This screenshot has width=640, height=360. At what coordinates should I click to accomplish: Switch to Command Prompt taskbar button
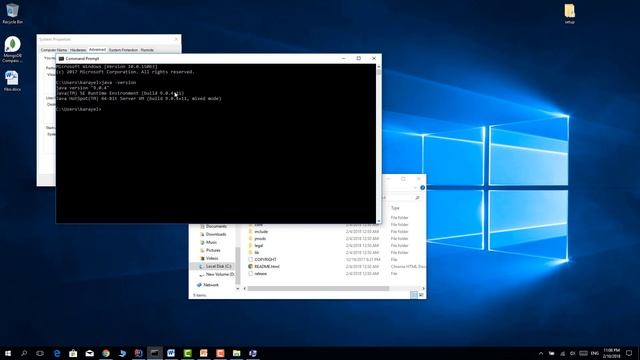155,353
